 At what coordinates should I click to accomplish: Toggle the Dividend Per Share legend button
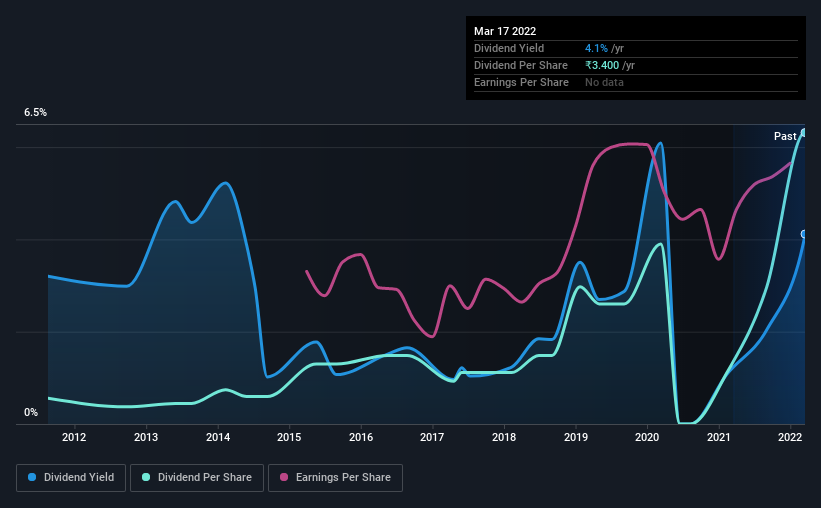[x=197, y=478]
